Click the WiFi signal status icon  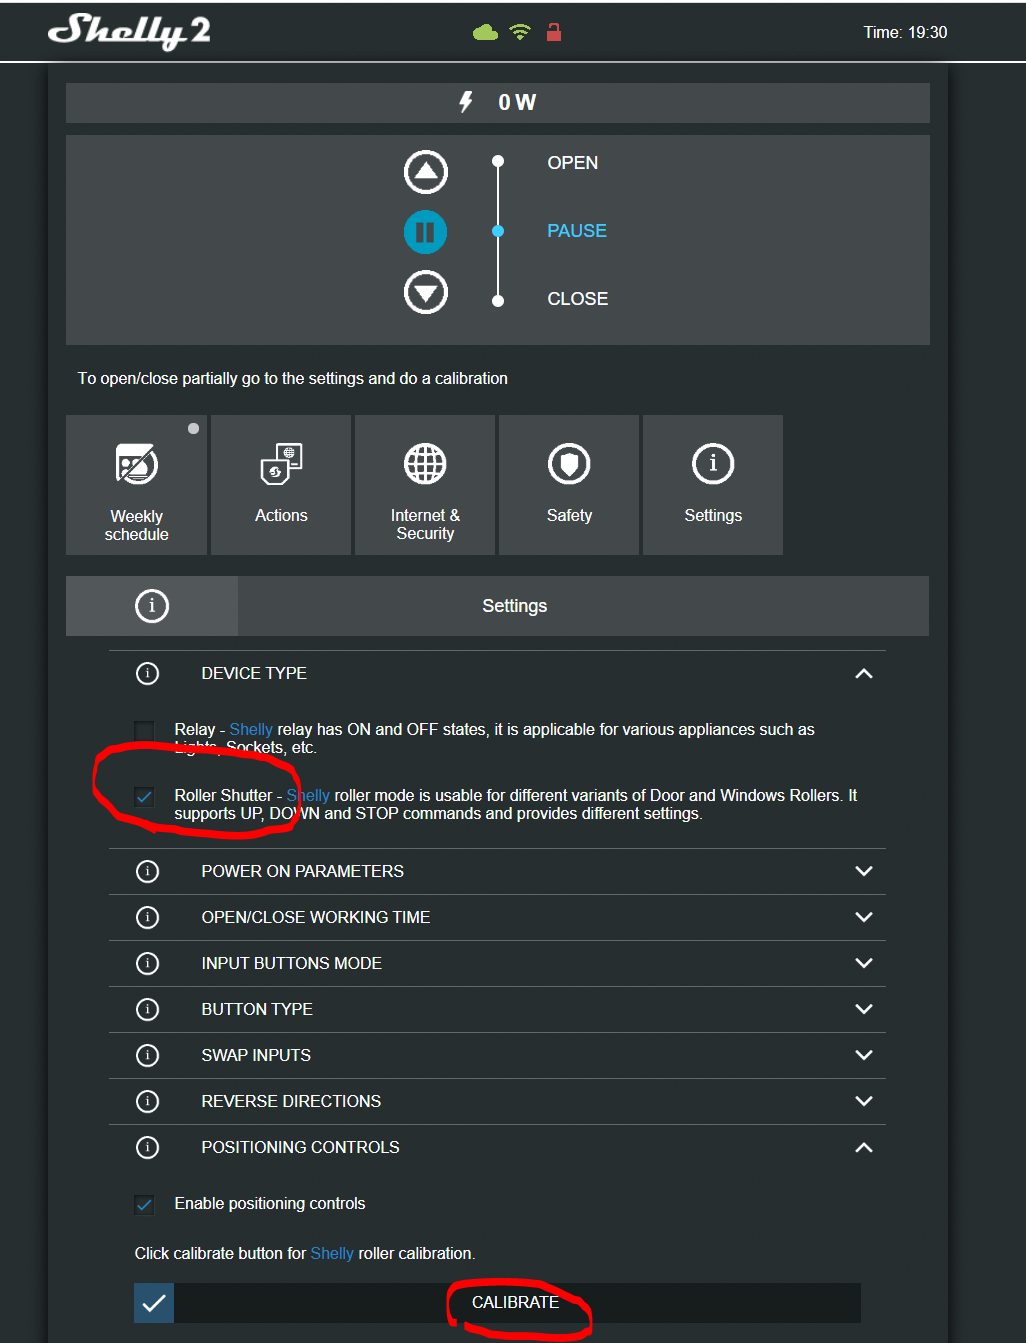[x=520, y=32]
